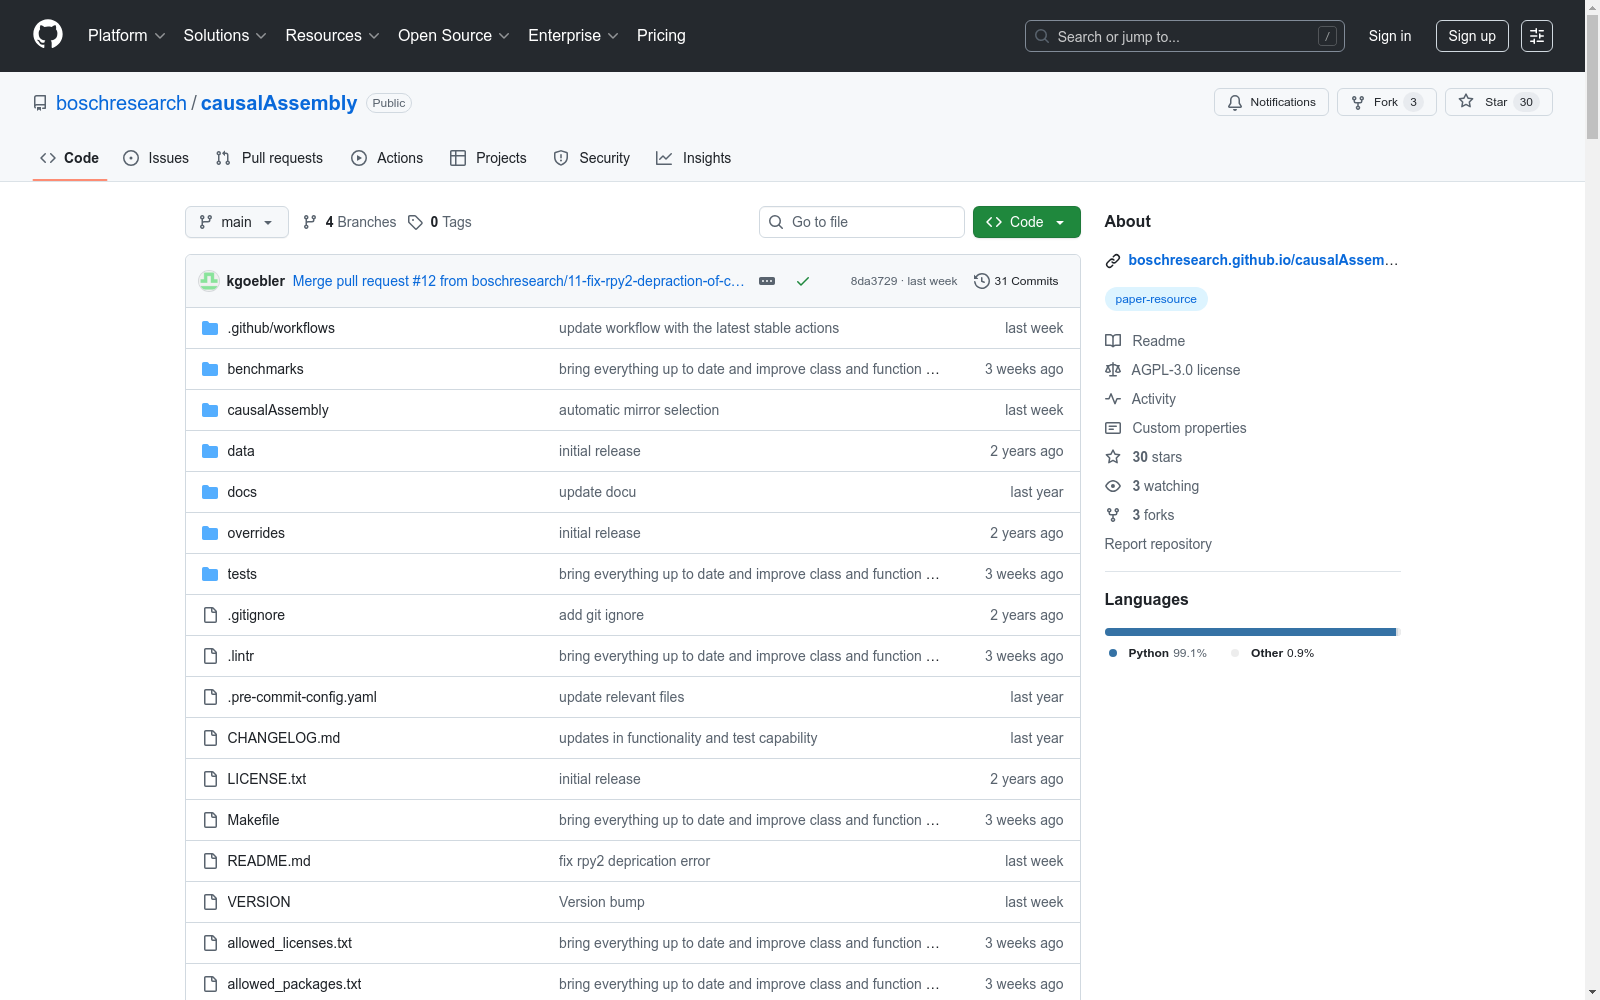Click the overrides folder icon
This screenshot has width=1600, height=1000.
(x=210, y=533)
